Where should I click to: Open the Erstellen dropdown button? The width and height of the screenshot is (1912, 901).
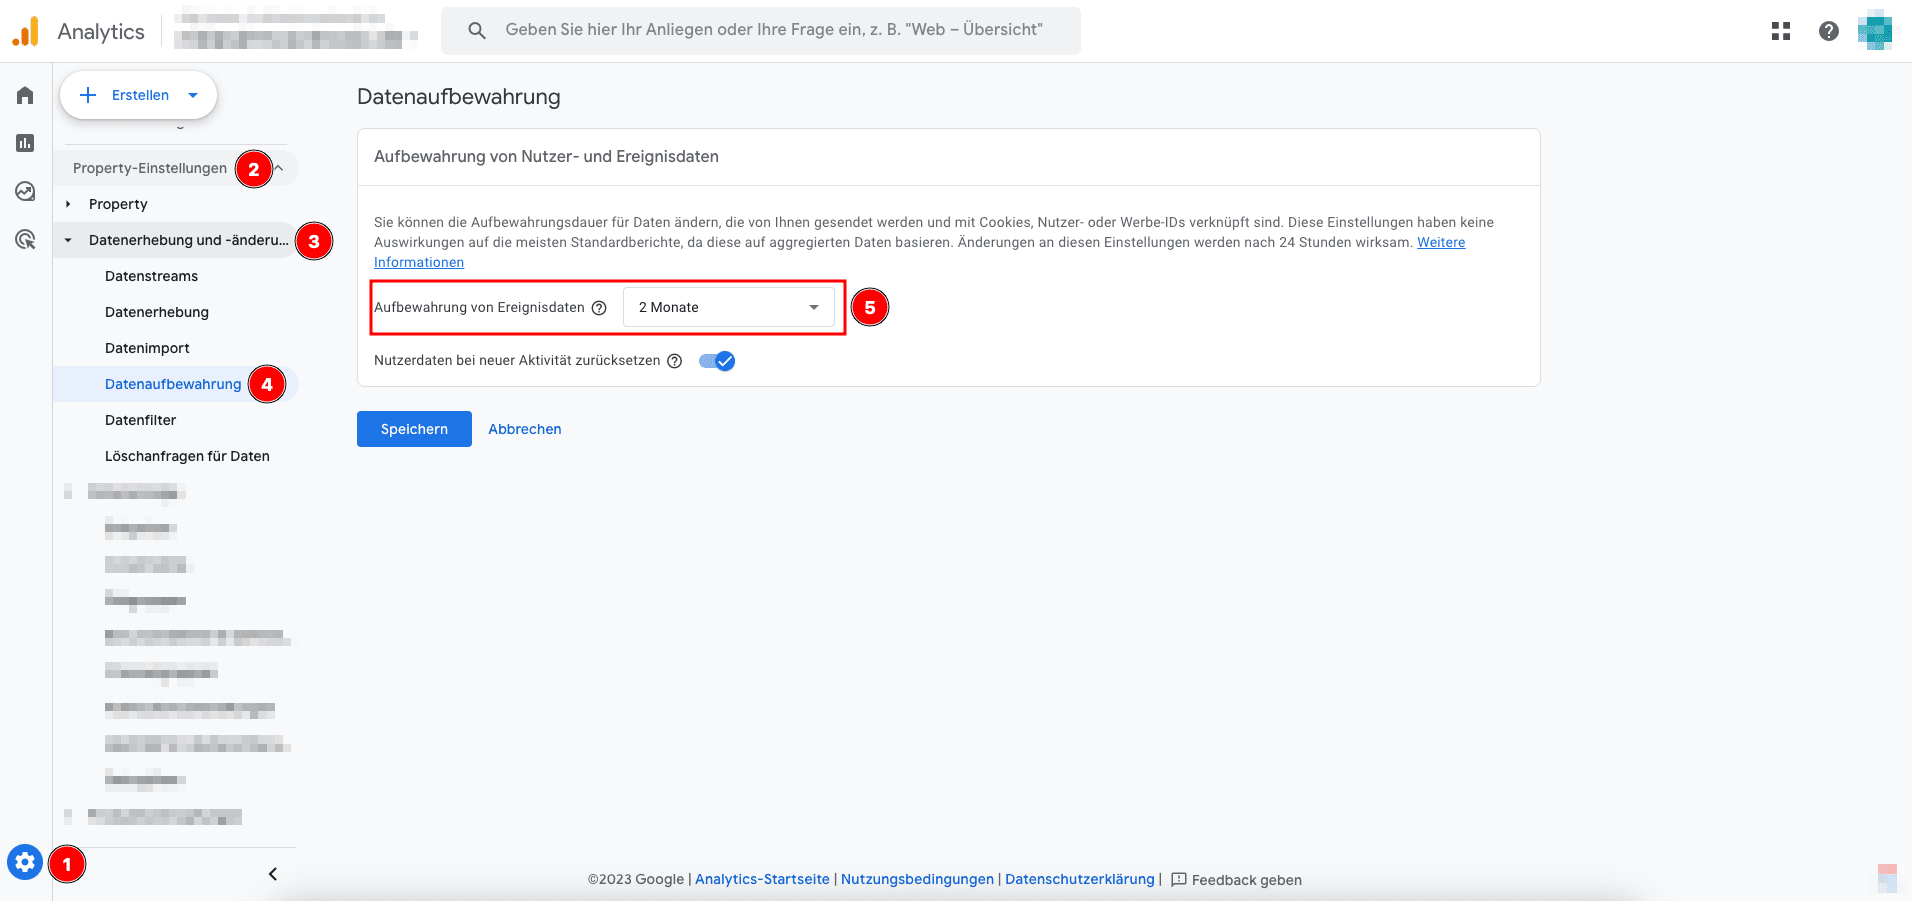click(x=139, y=95)
